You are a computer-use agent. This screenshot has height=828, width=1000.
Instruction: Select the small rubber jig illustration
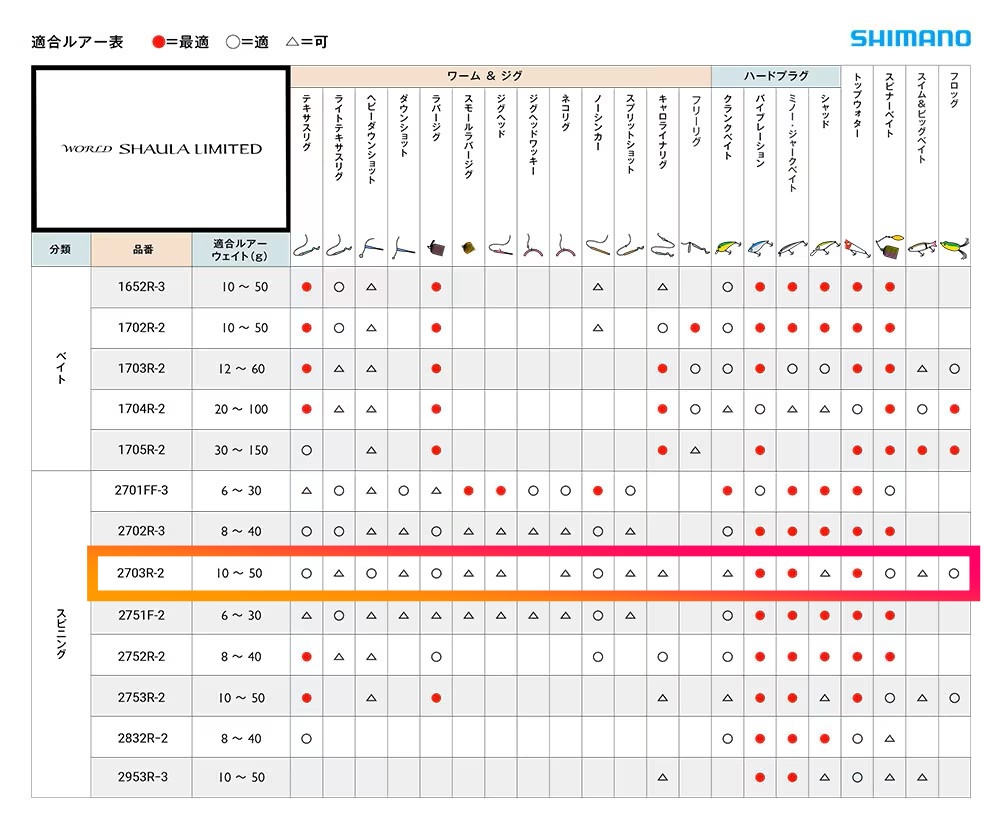coord(468,248)
